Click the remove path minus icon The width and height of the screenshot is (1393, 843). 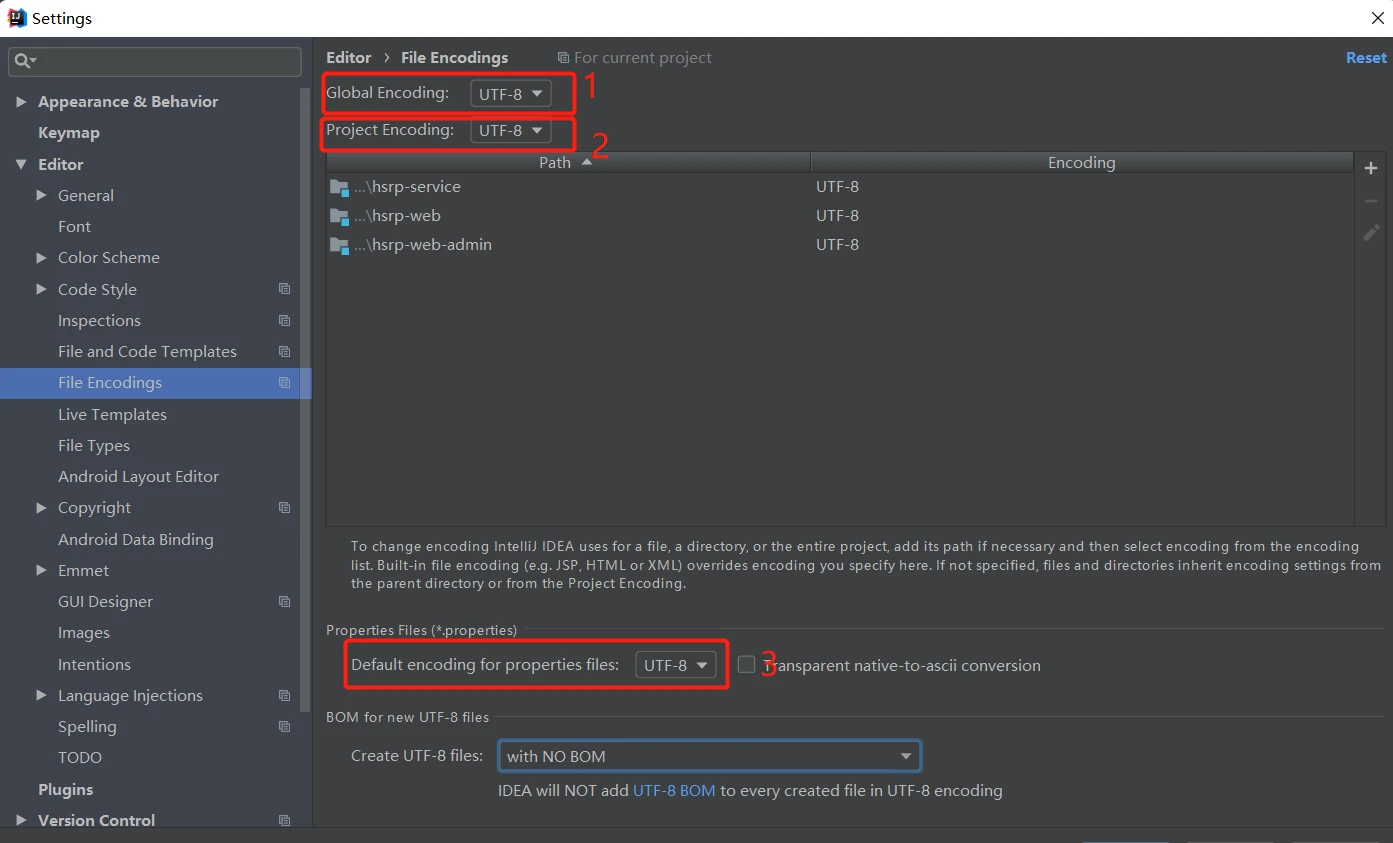(x=1371, y=201)
